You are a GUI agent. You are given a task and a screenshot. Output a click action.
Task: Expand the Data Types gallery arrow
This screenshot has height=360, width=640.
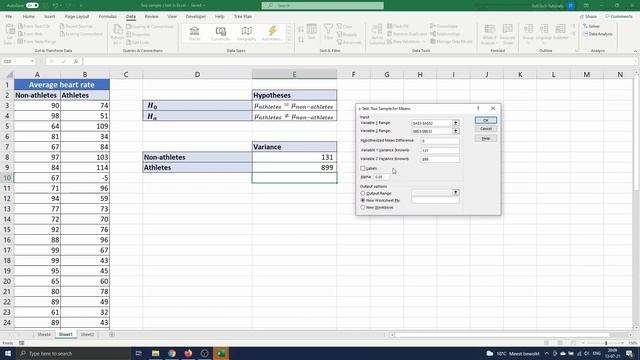[289, 40]
